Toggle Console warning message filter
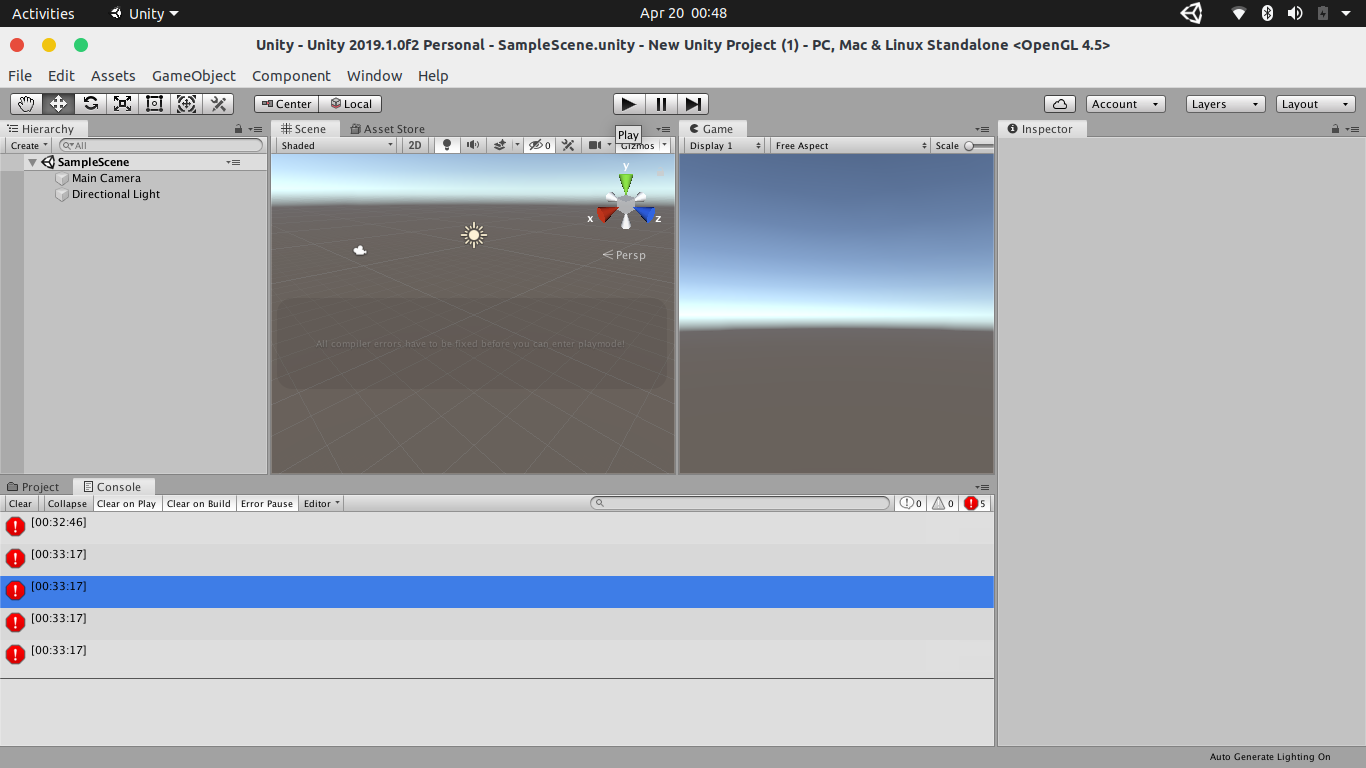Image resolution: width=1366 pixels, height=768 pixels. pos(943,503)
